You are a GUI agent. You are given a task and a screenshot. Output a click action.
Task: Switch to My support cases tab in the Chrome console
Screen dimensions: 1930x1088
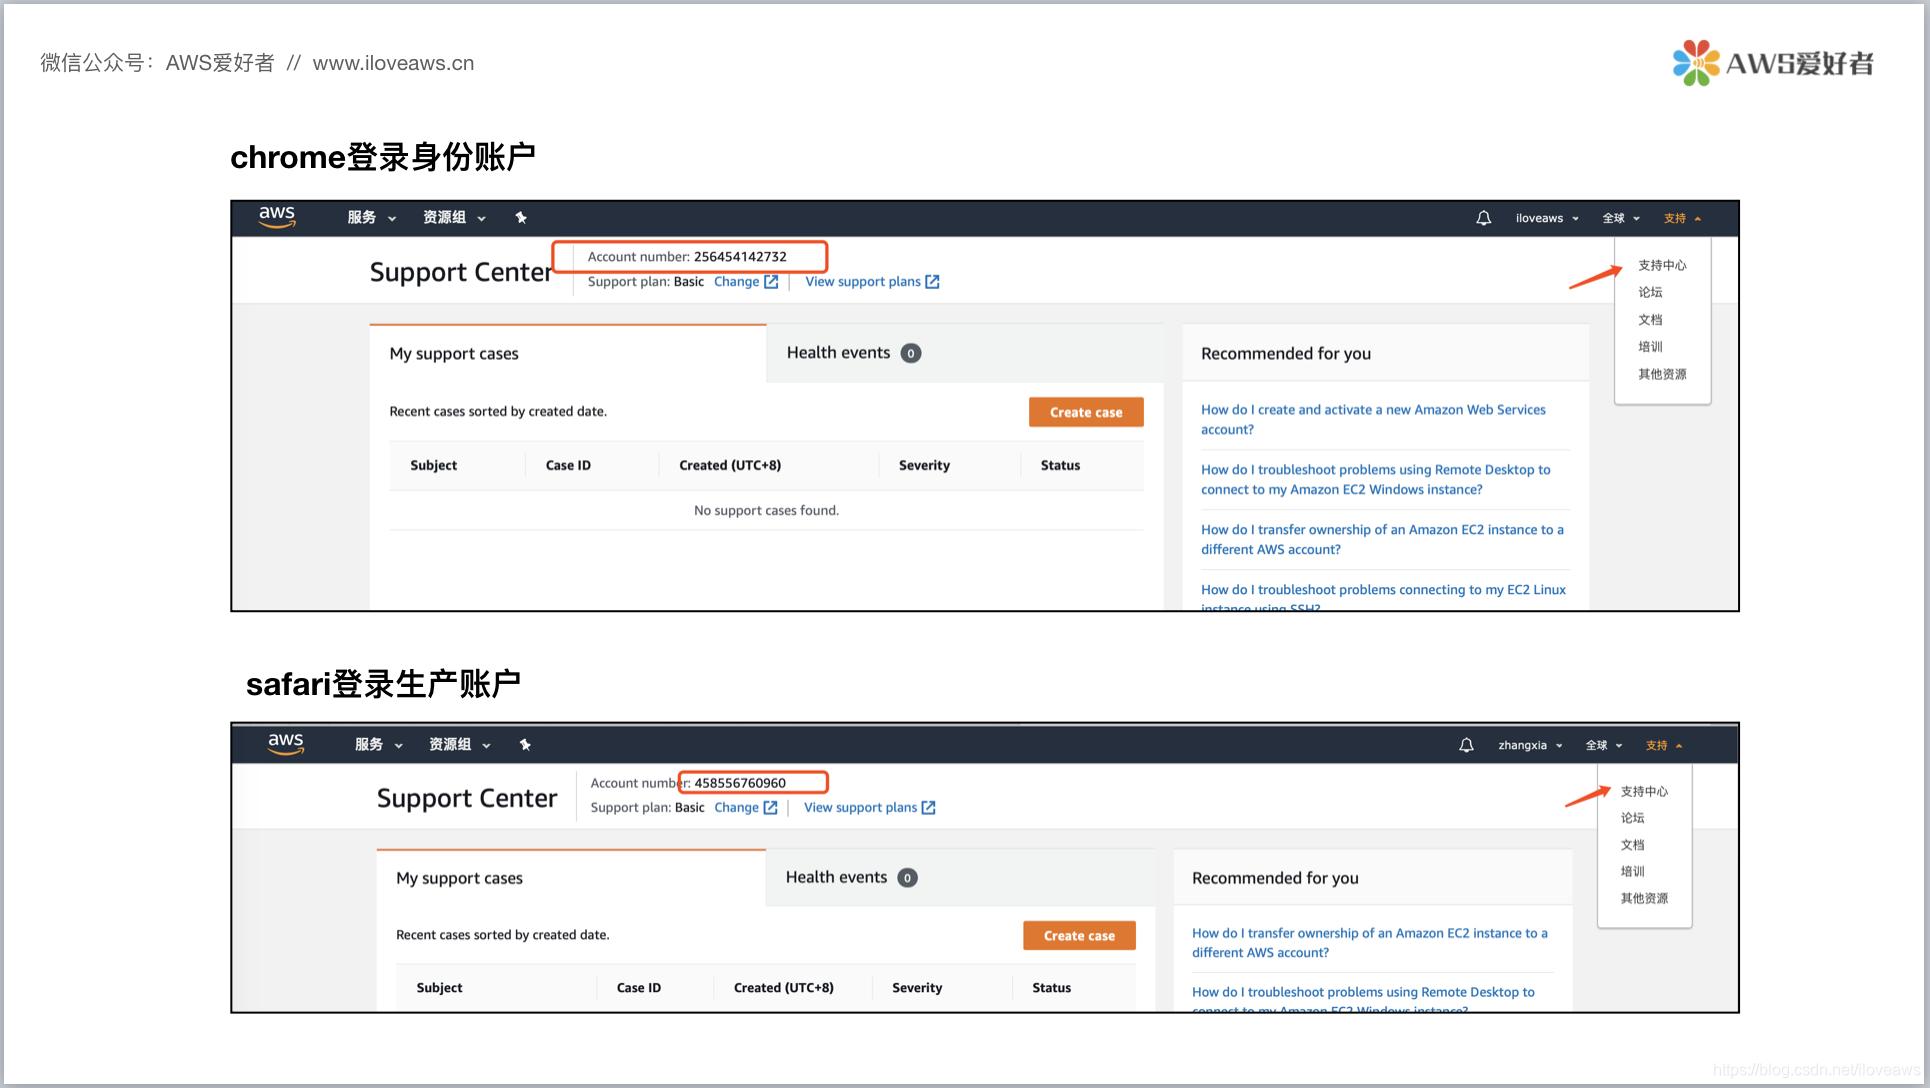(x=568, y=353)
